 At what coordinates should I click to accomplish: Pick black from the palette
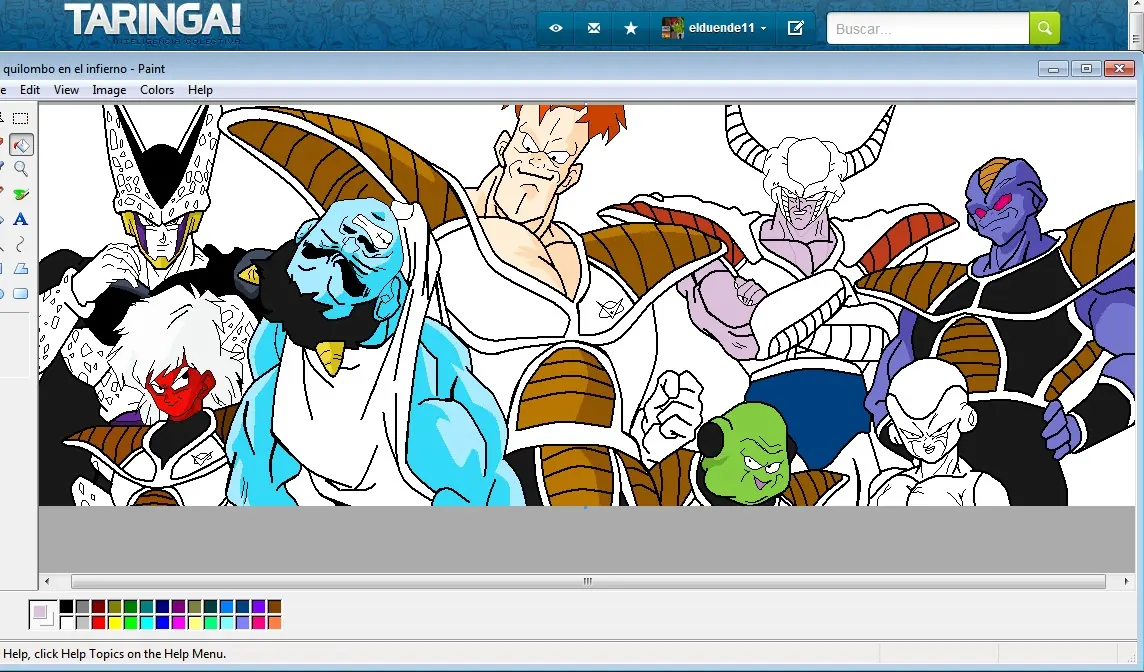66,606
